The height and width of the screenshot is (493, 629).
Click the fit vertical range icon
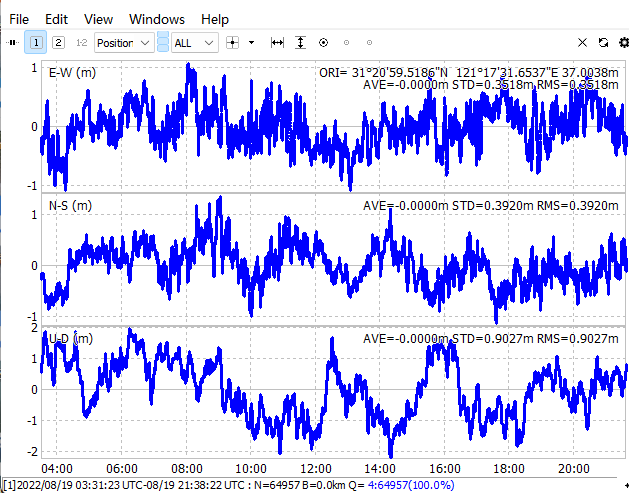[300, 43]
